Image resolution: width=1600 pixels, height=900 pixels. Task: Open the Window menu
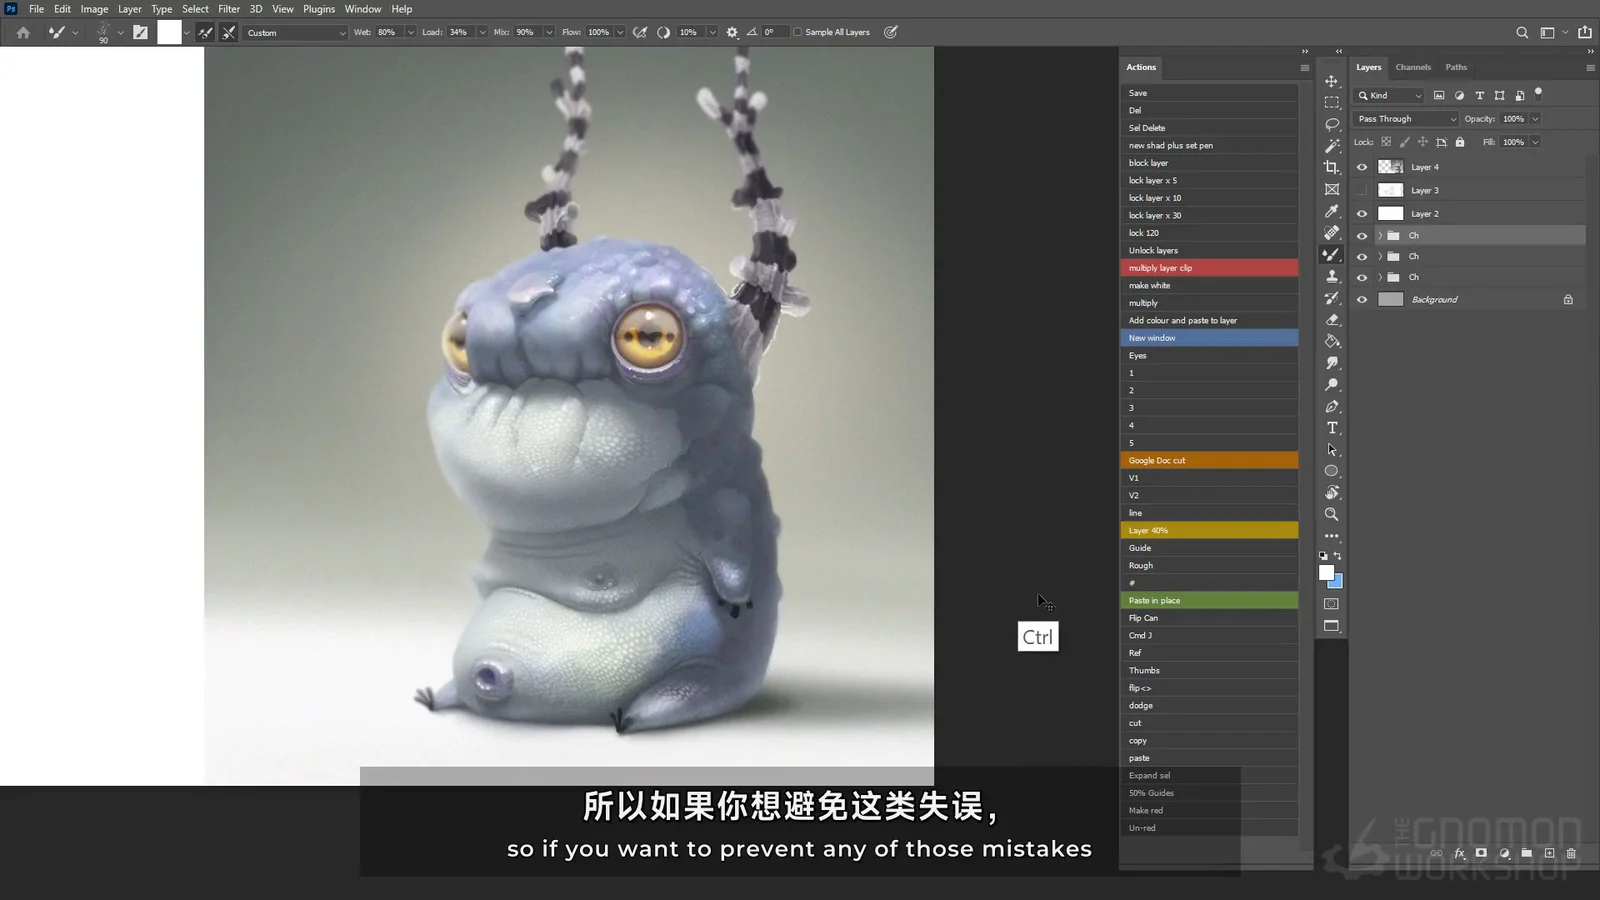[x=363, y=9]
